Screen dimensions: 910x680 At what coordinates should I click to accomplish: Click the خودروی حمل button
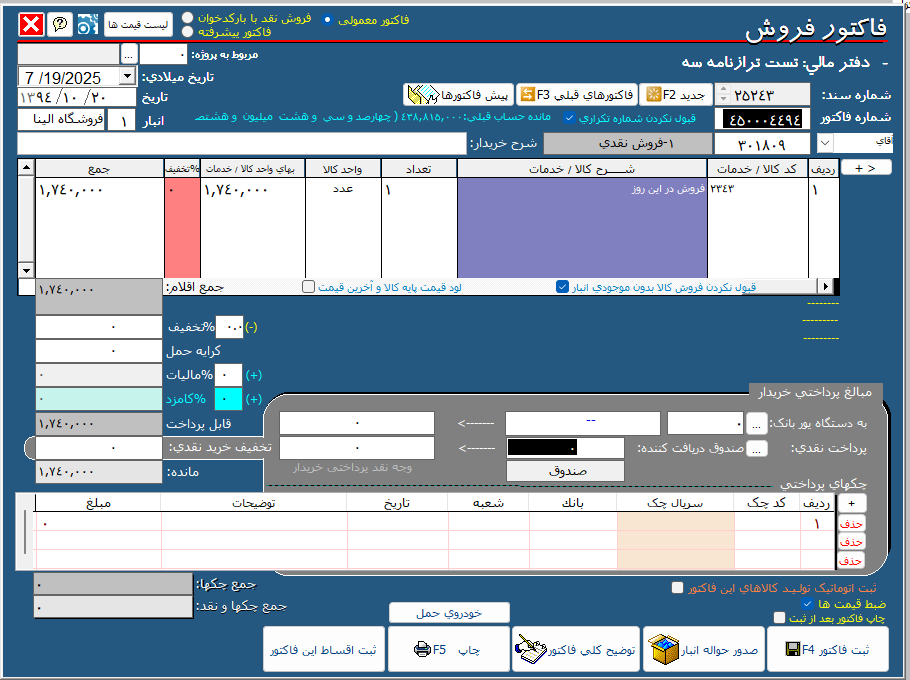click(x=448, y=612)
